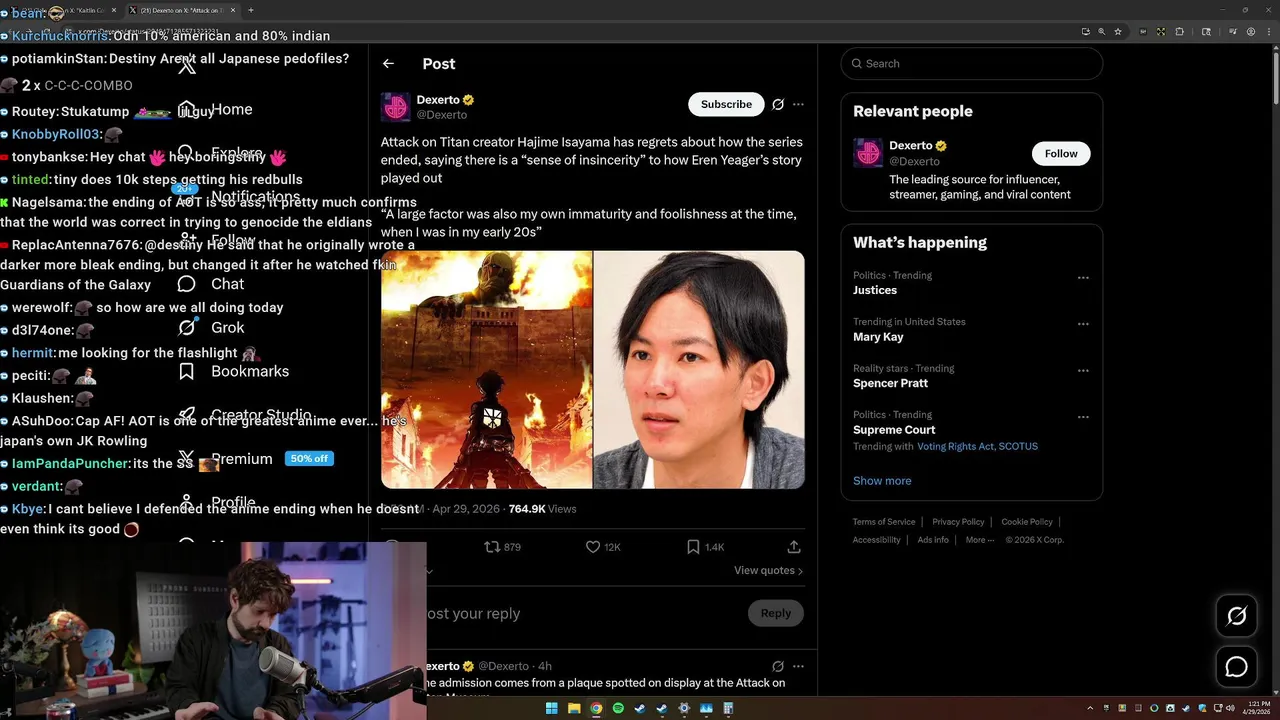This screenshot has width=1280, height=720.
Task: Open Home in the X sidebar
Action: tap(231, 109)
